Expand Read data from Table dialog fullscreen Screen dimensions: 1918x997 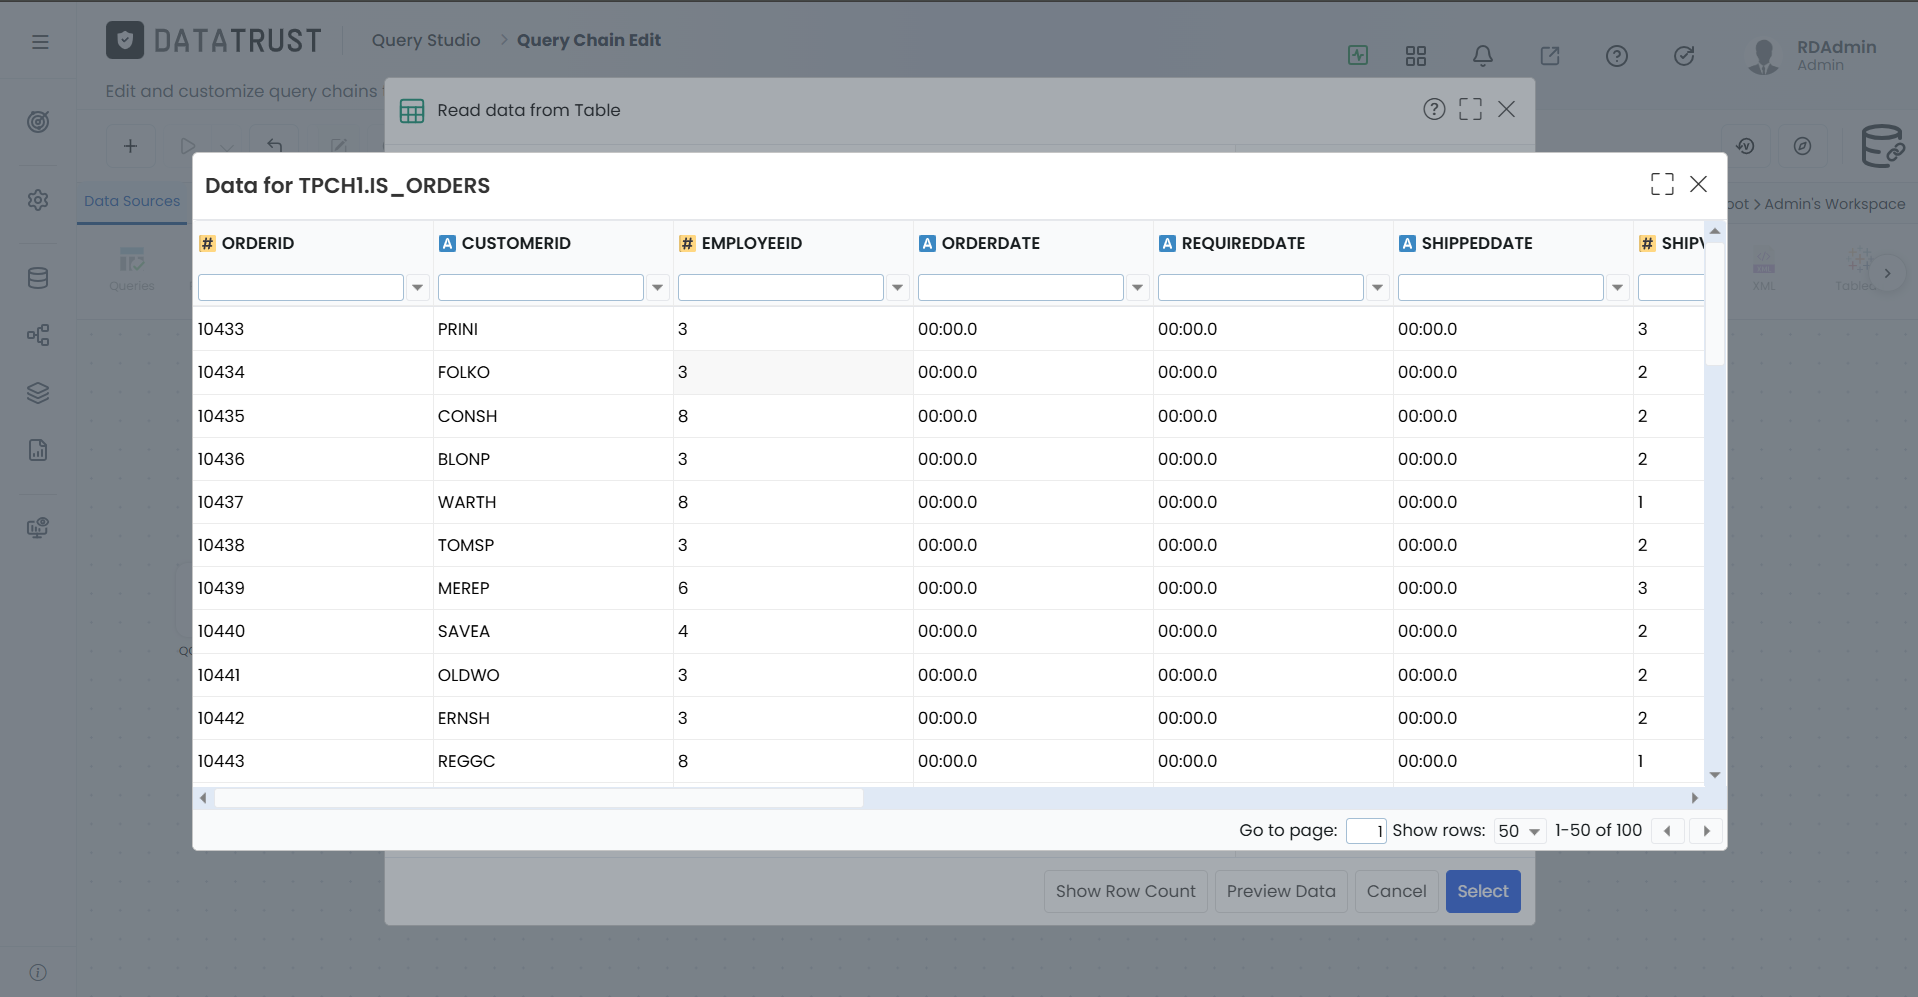pos(1470,109)
